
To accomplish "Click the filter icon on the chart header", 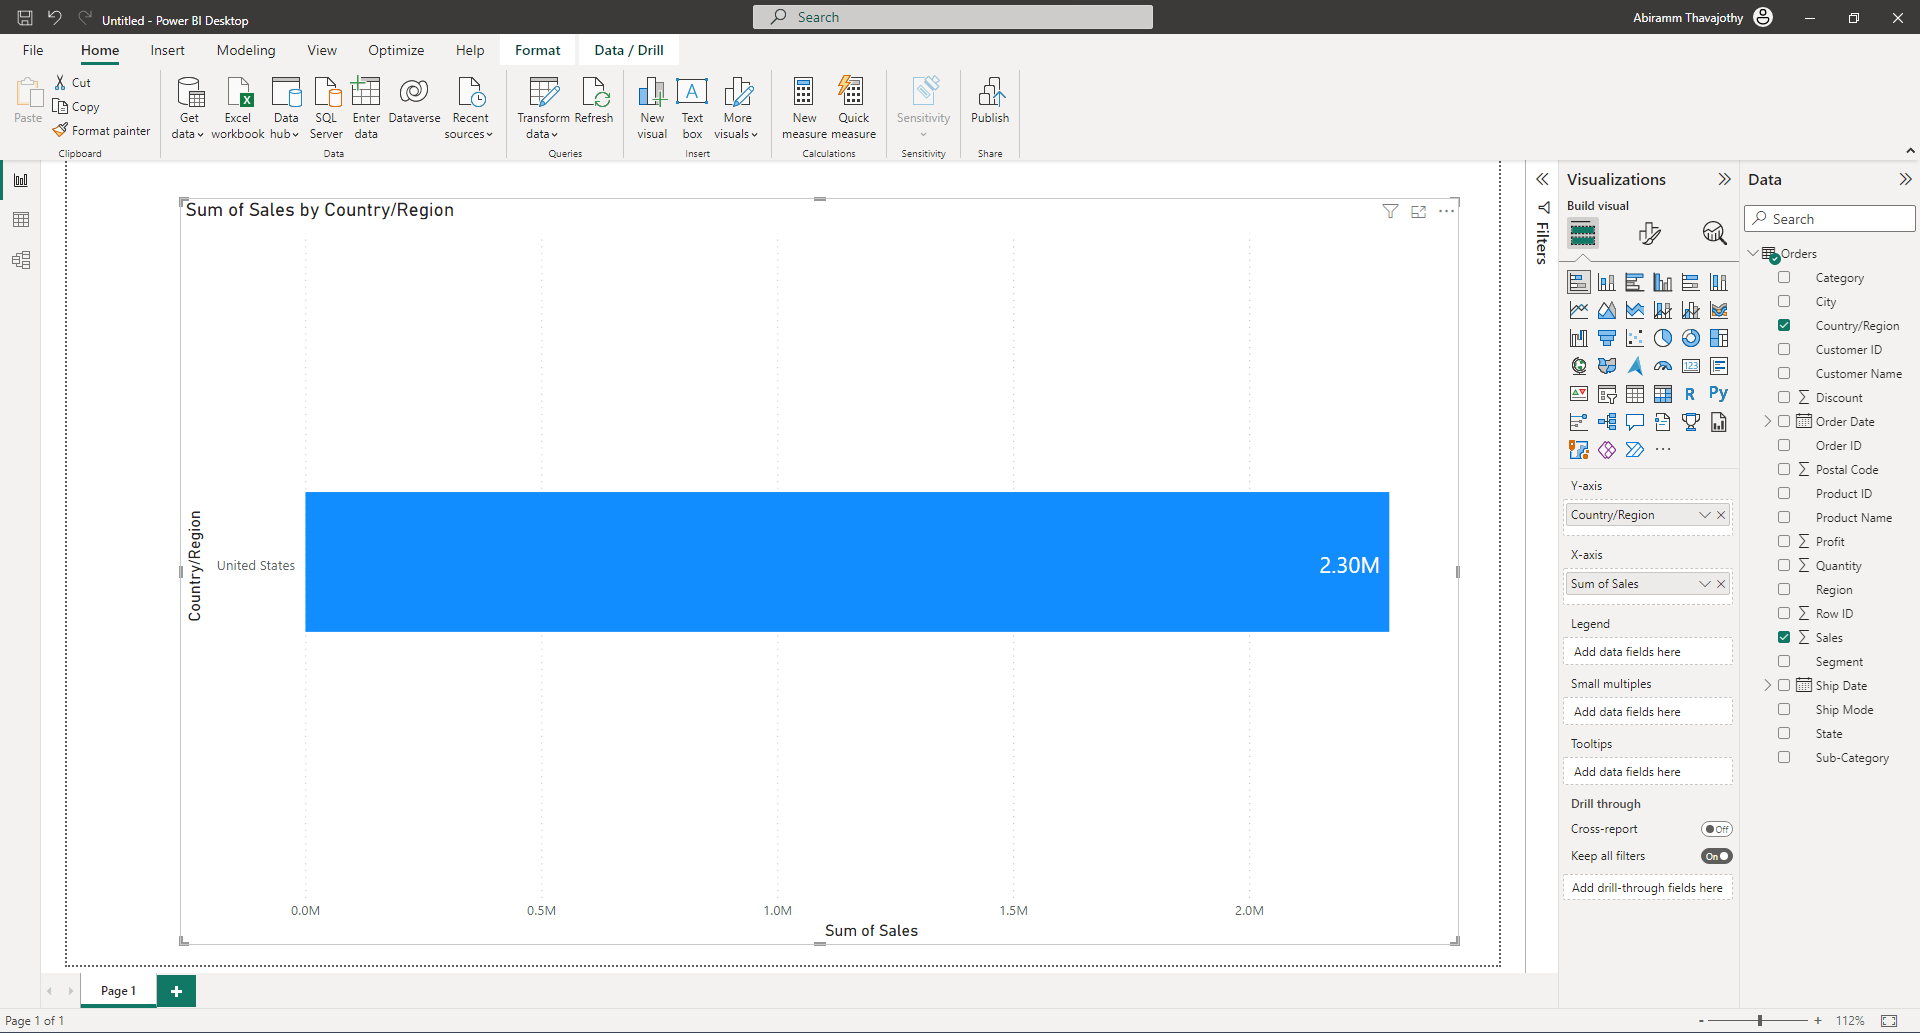I will (1390, 211).
